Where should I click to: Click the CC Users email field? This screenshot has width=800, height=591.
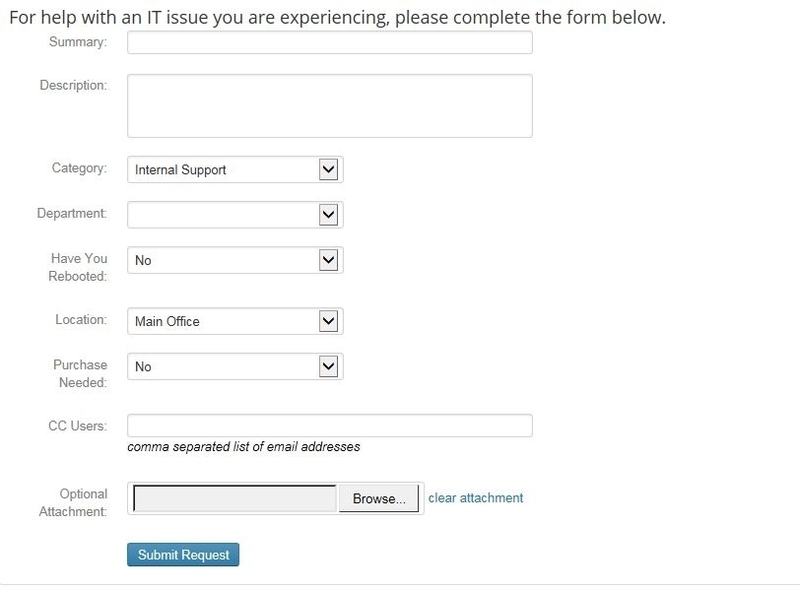pos(330,423)
